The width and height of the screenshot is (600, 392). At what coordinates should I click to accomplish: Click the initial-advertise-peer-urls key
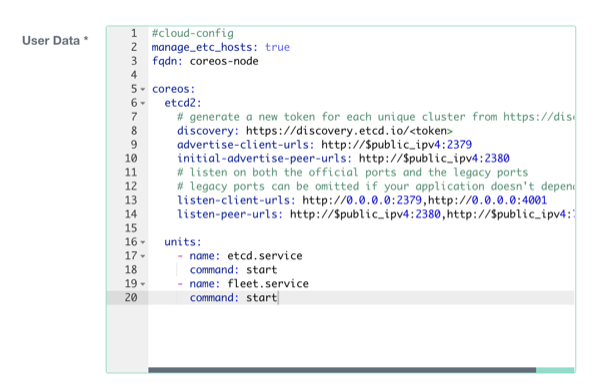tap(264, 158)
